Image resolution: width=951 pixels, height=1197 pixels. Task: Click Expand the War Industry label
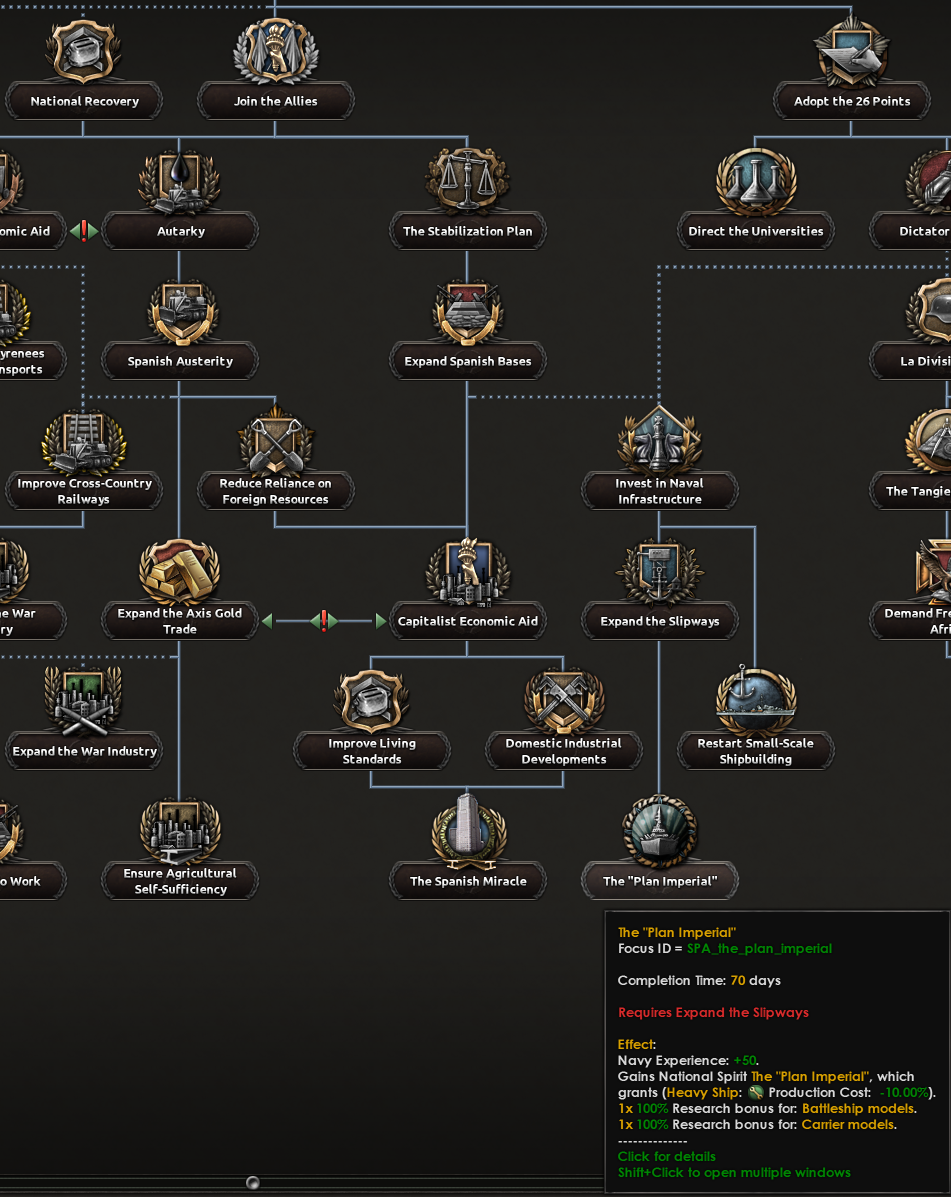point(84,750)
